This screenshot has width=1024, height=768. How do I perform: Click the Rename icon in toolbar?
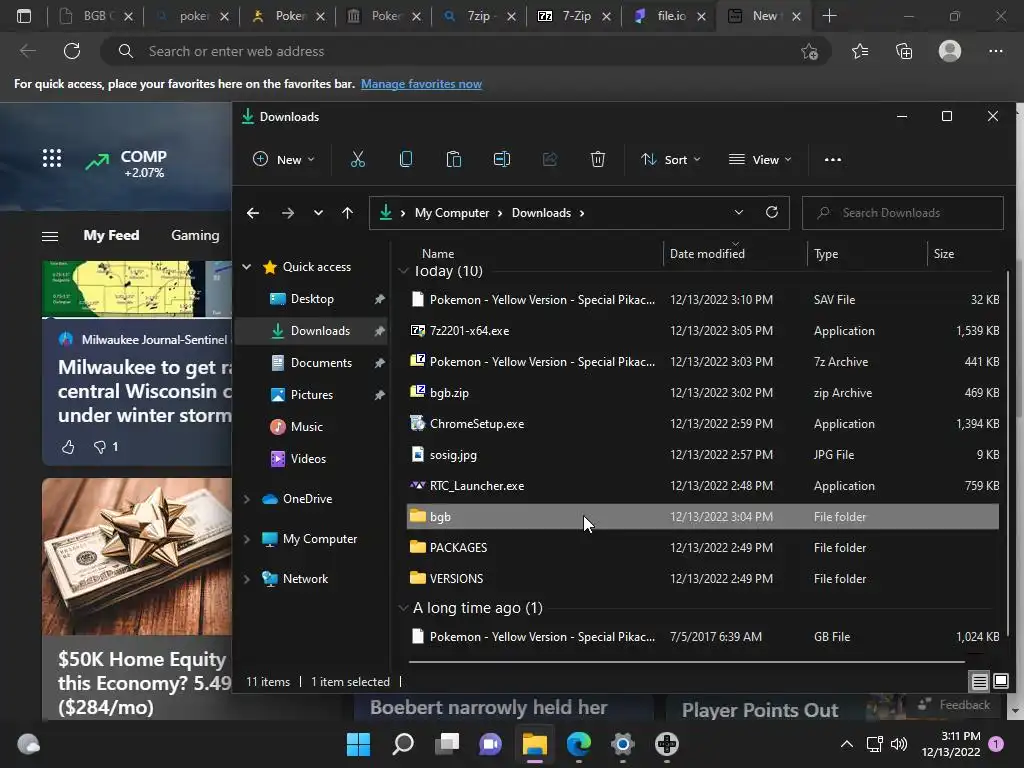[502, 160]
